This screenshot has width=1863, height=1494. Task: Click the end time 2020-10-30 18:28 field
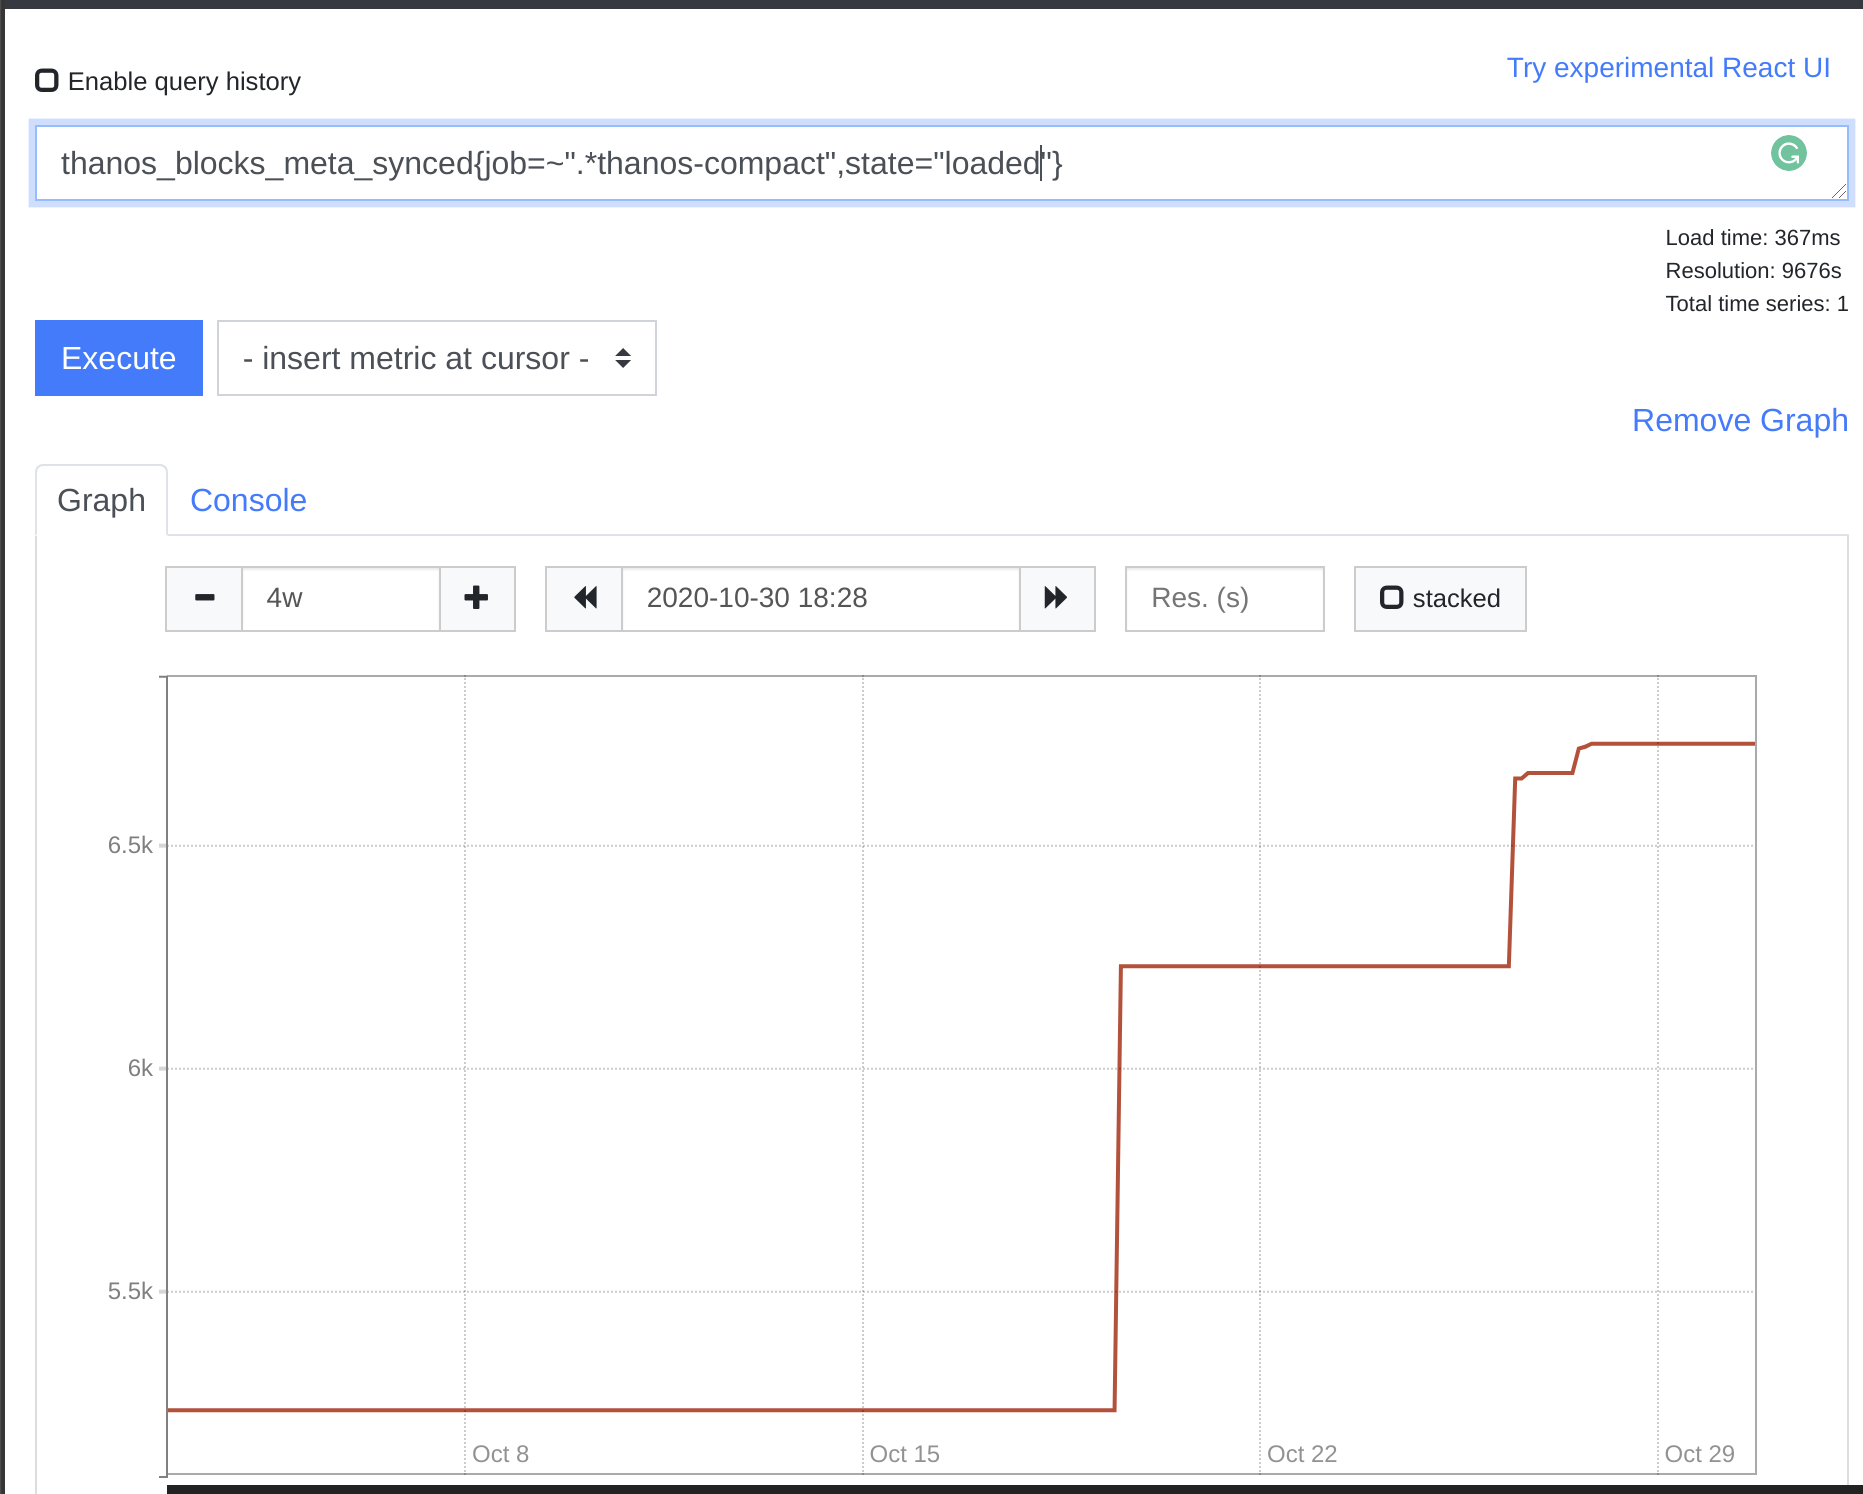(x=820, y=598)
